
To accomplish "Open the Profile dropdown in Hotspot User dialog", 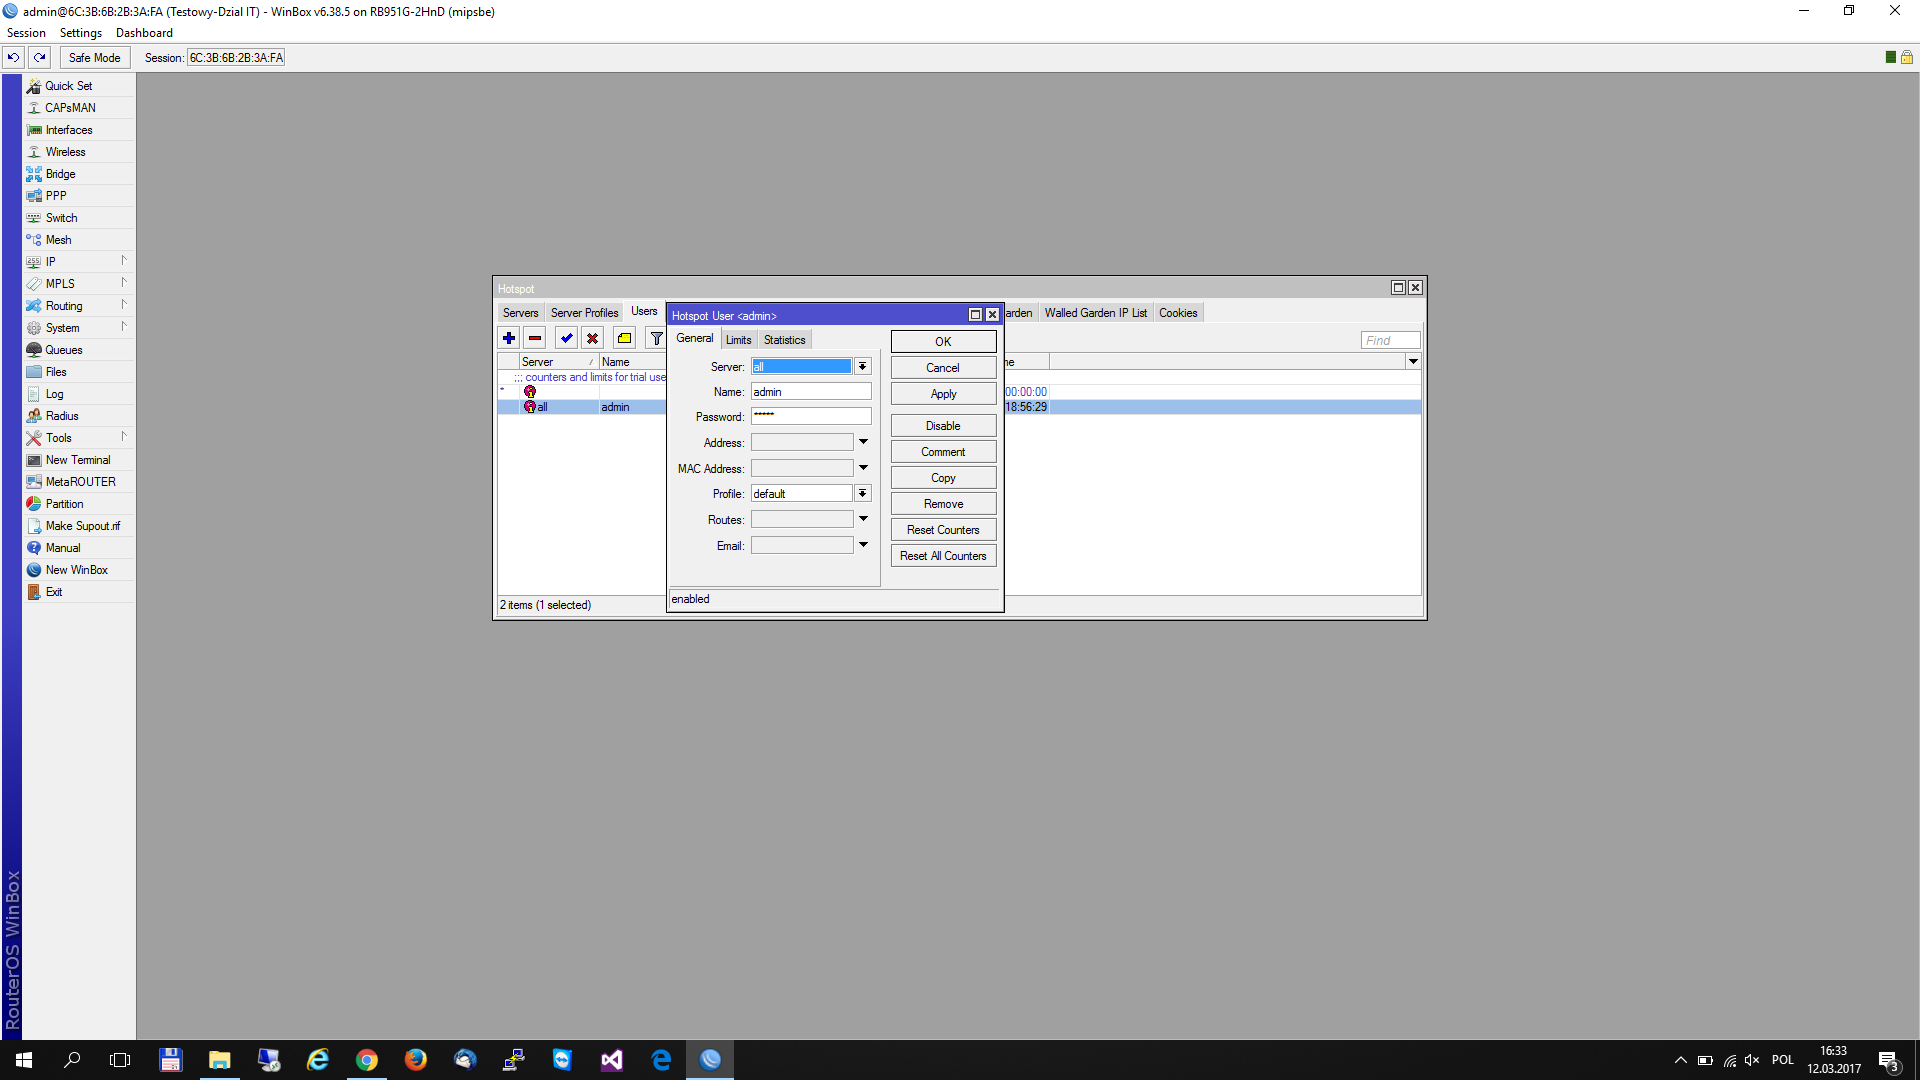I will pyautogui.click(x=862, y=494).
